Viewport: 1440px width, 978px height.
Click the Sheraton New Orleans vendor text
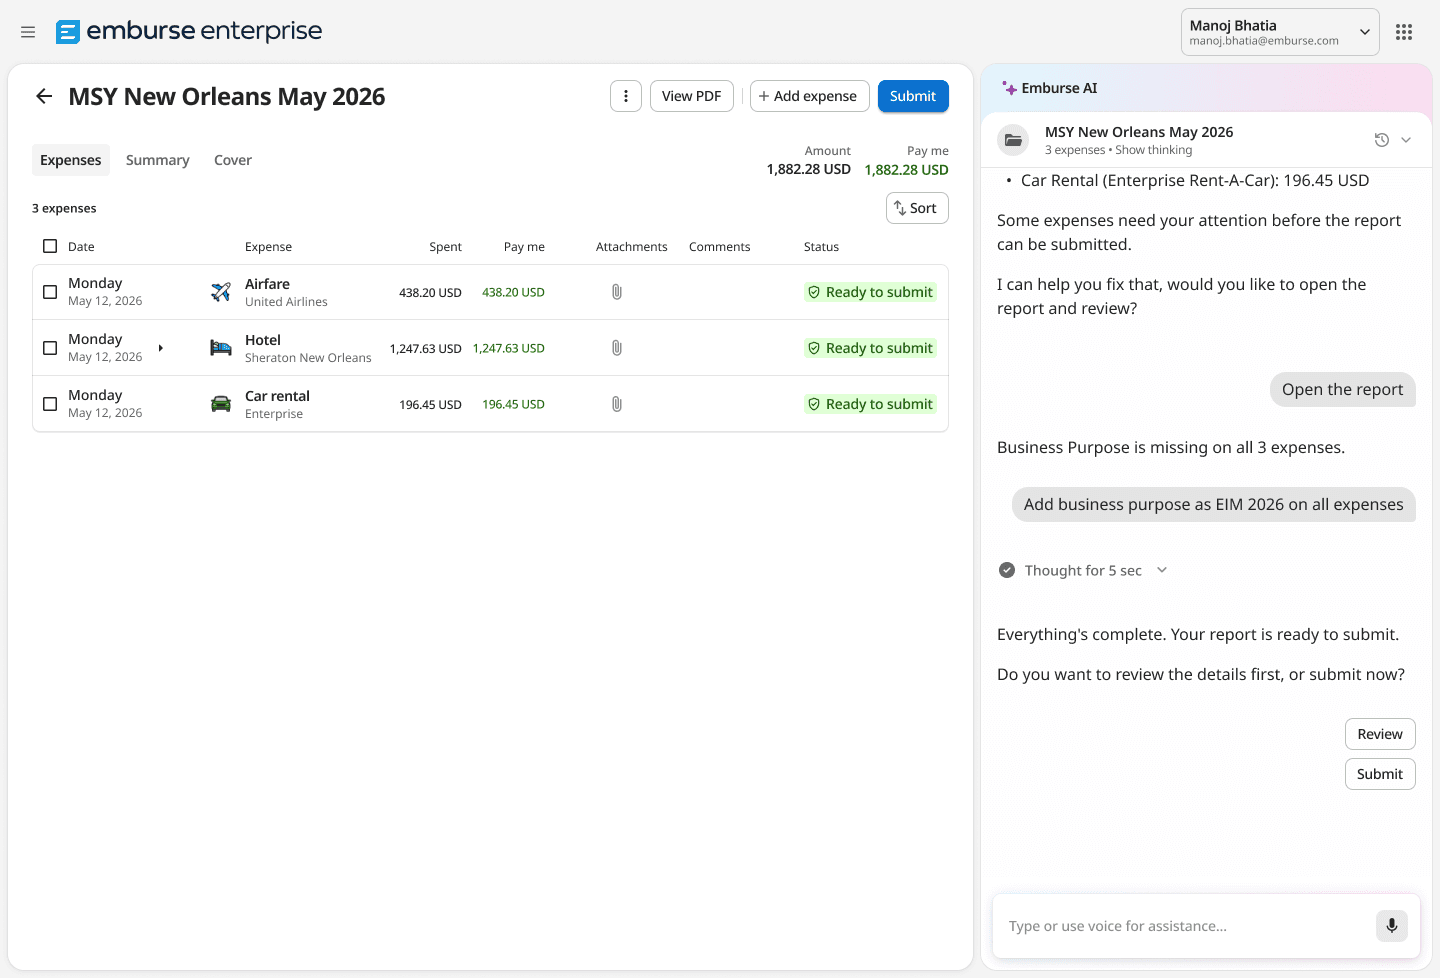308,358
